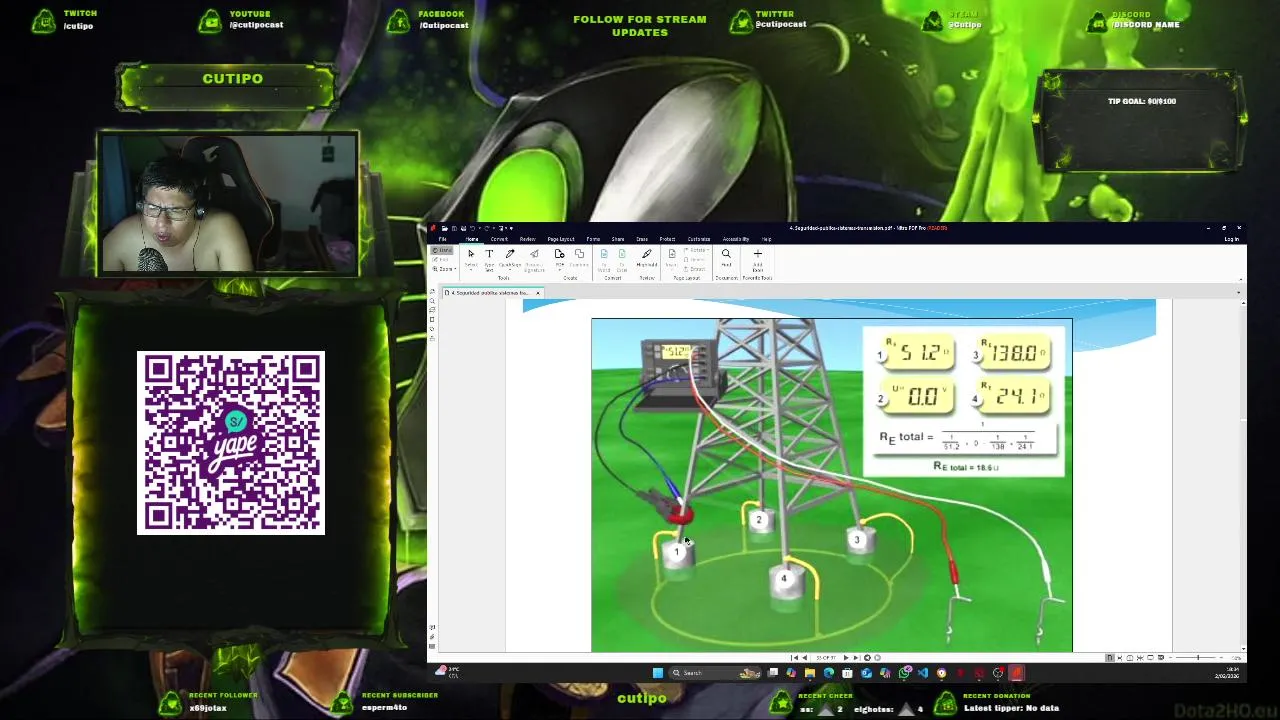Open the Customize ribbon tab
This screenshot has width=1280, height=720.
pyautogui.click(x=699, y=239)
